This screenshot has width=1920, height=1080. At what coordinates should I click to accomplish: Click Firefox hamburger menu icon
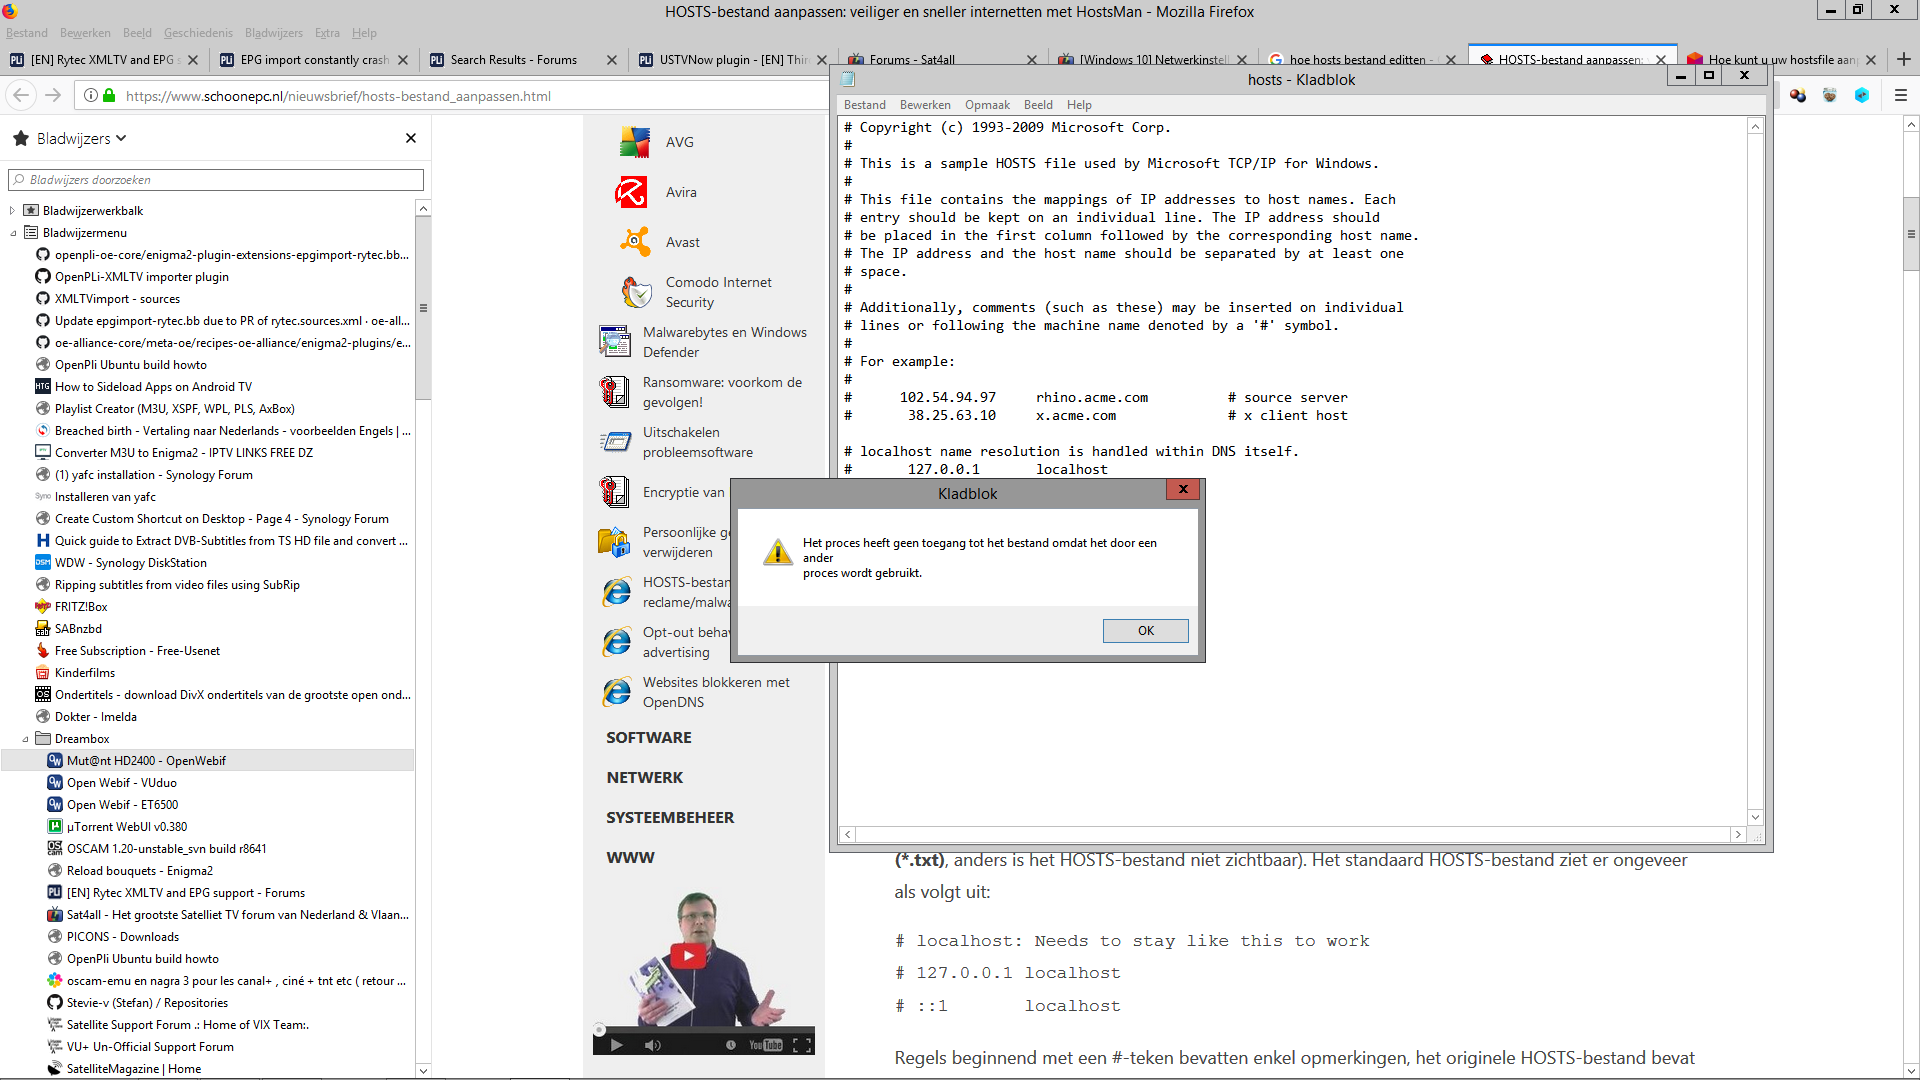(1901, 96)
